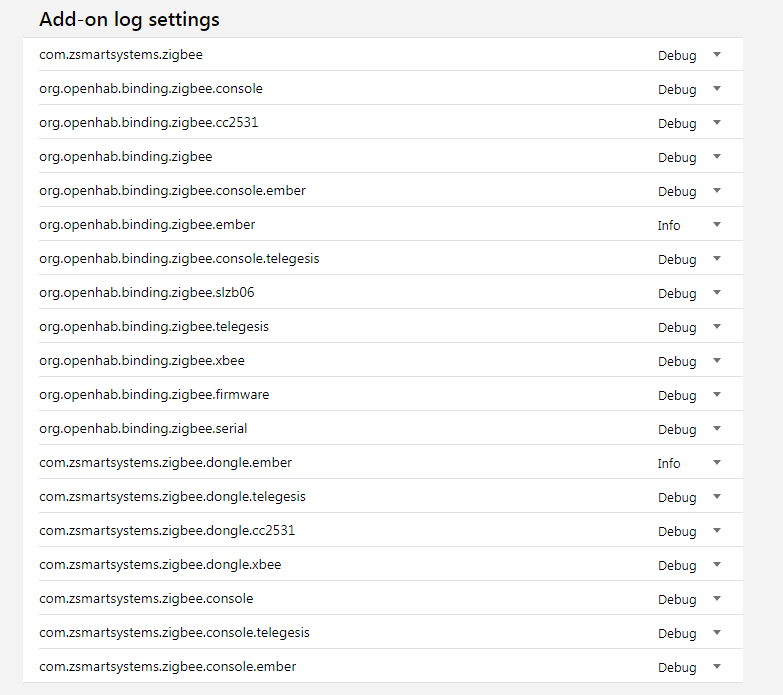Click Info level dropdown for org.openhab.binding.zigbee.ember

click(689, 225)
